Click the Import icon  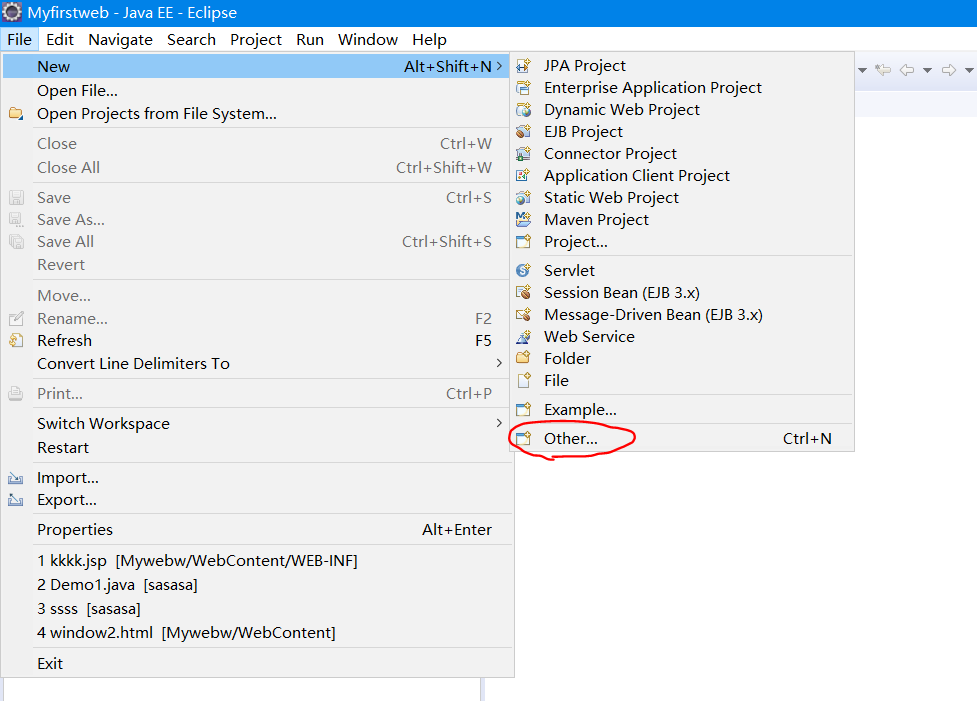click(x=16, y=478)
